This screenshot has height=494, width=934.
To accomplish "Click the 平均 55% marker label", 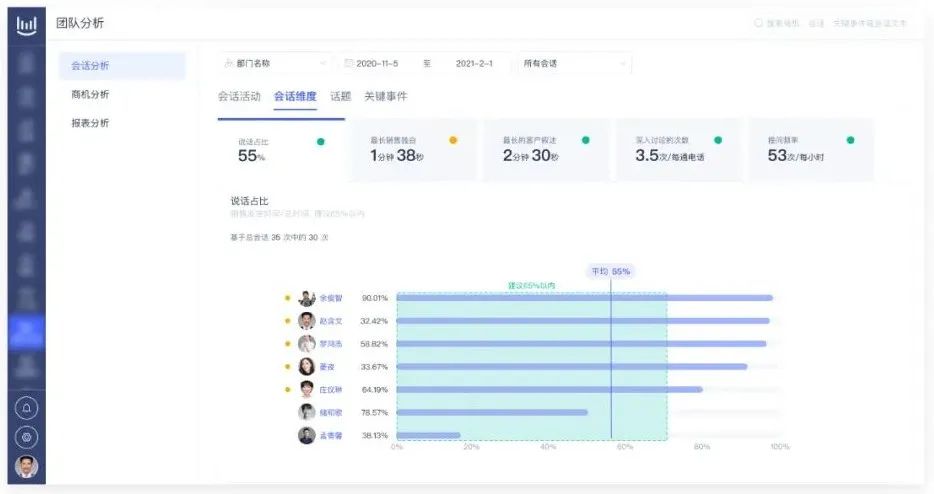I will [611, 271].
